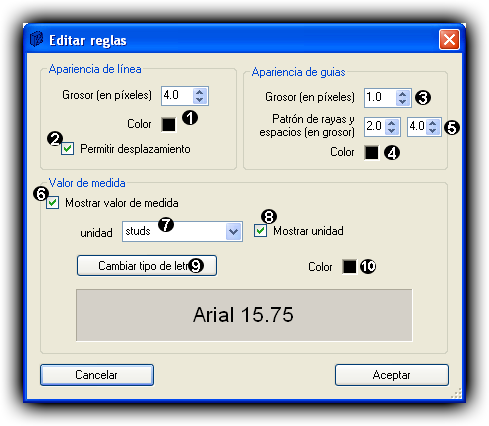Viewport: 489px width, 426px height.
Task: Increase line thickness with up arrow
Action: pos(199,92)
